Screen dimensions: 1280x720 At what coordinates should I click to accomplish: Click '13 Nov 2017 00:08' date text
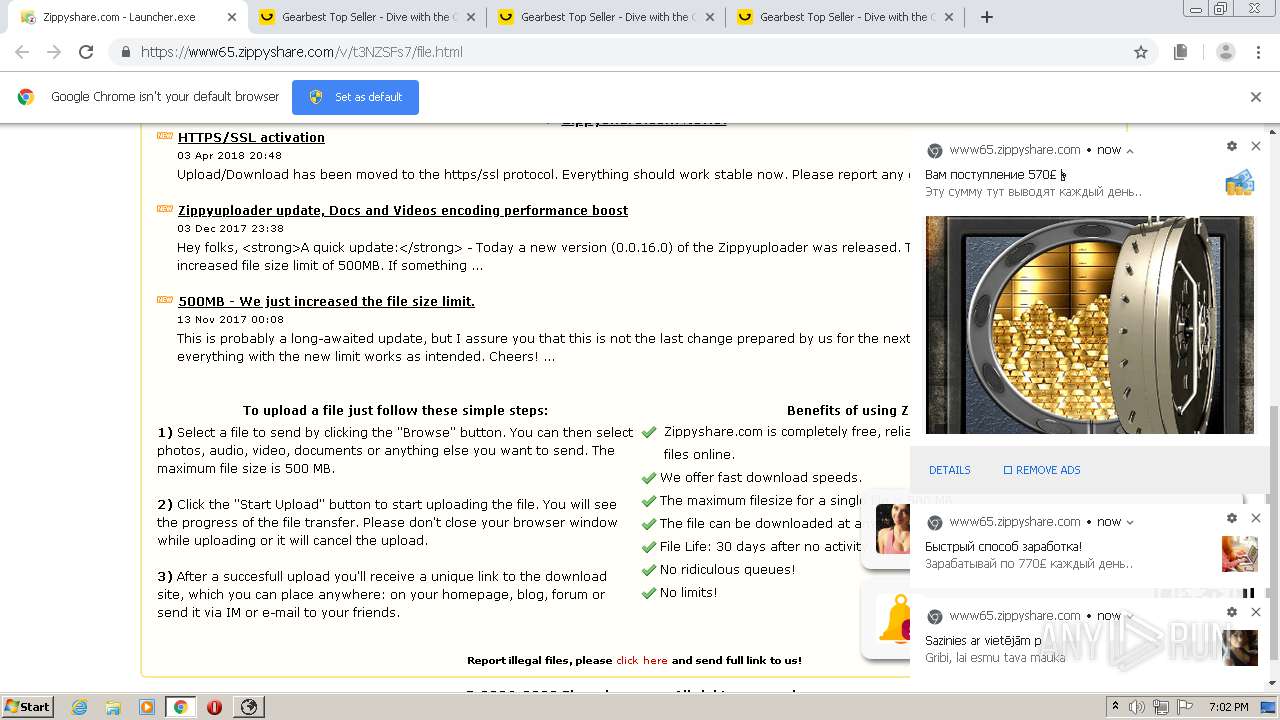[x=231, y=320]
